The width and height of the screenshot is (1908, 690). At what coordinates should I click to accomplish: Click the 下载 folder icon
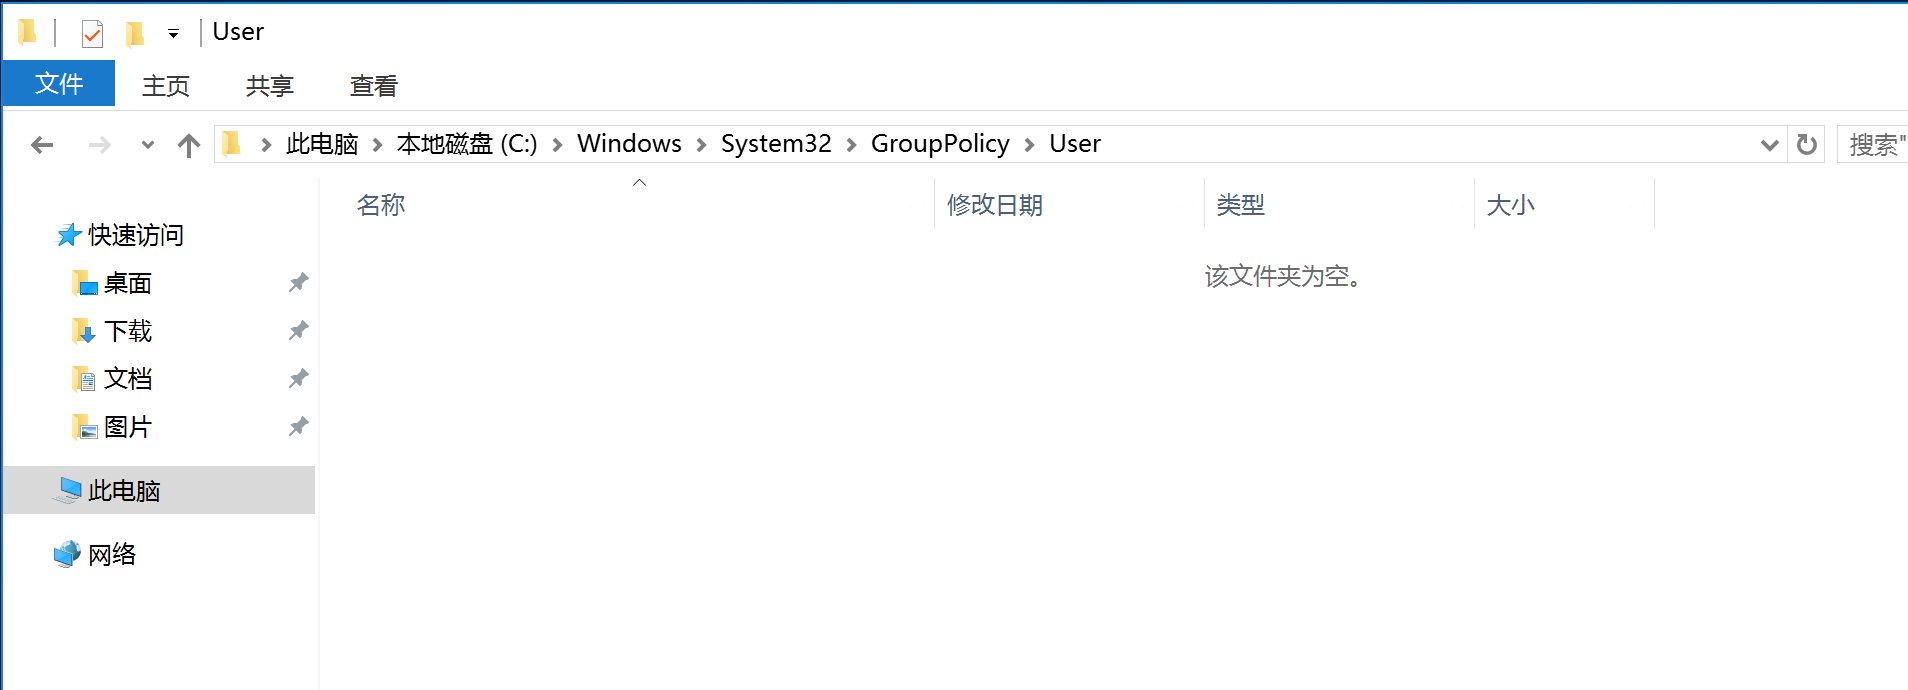coord(85,331)
